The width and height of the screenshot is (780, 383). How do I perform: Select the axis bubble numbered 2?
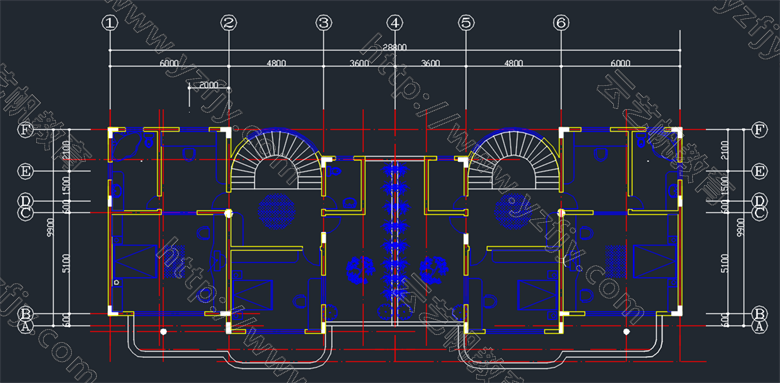point(228,23)
